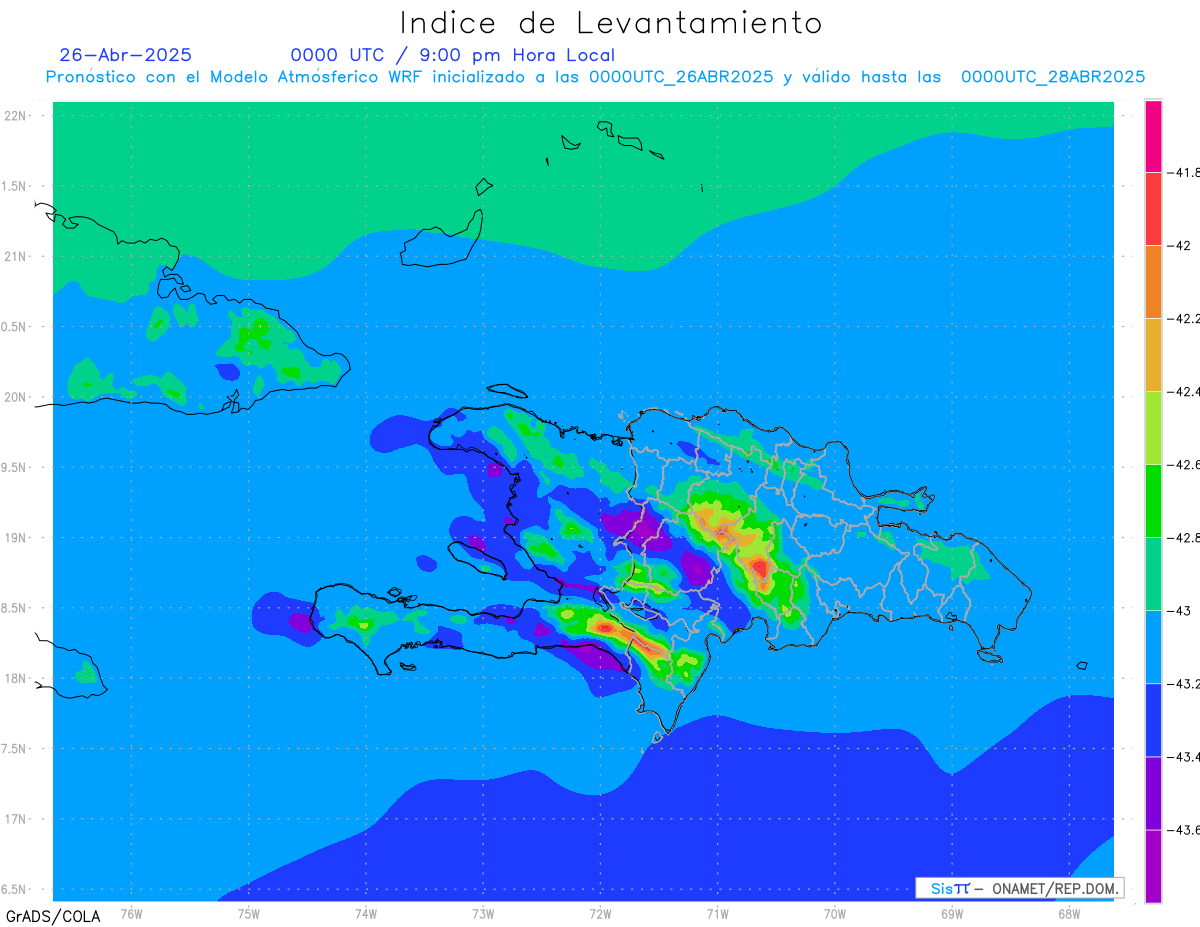Click the latitude label "19N"

(x=16, y=538)
